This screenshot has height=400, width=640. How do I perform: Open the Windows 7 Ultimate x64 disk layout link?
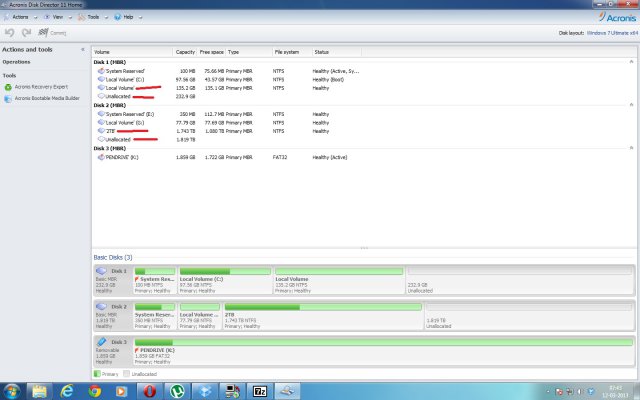coord(612,33)
